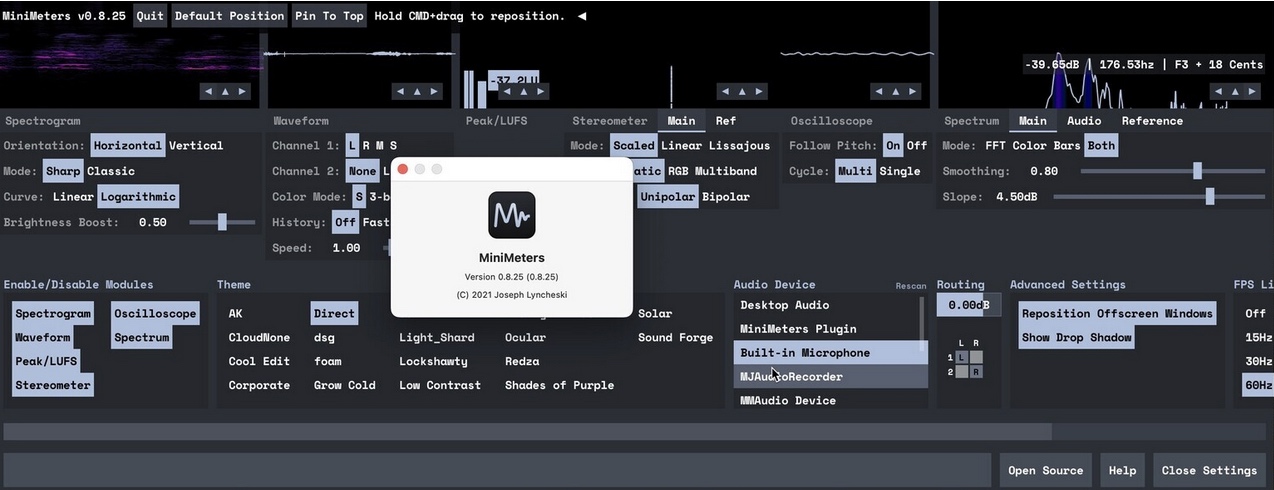
Task: Select Multiband stereometer color option
Action: 726,172
